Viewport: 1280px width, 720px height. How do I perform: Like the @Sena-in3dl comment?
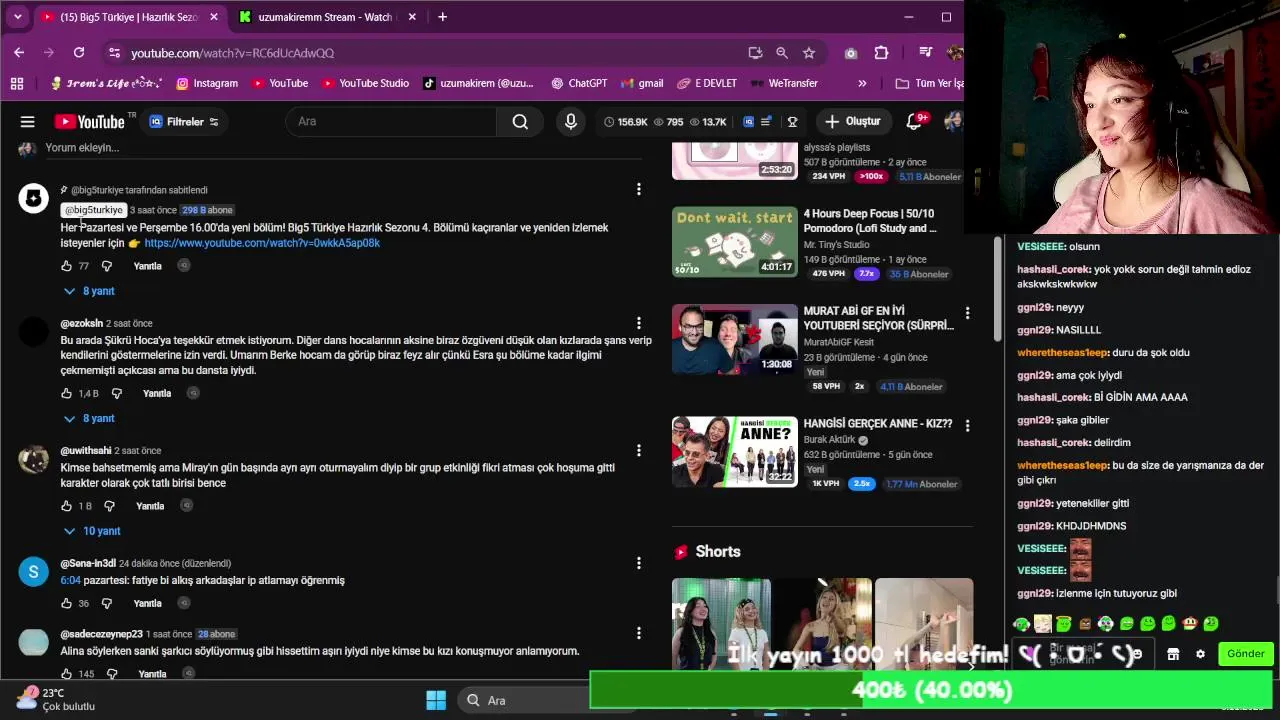click(66, 603)
